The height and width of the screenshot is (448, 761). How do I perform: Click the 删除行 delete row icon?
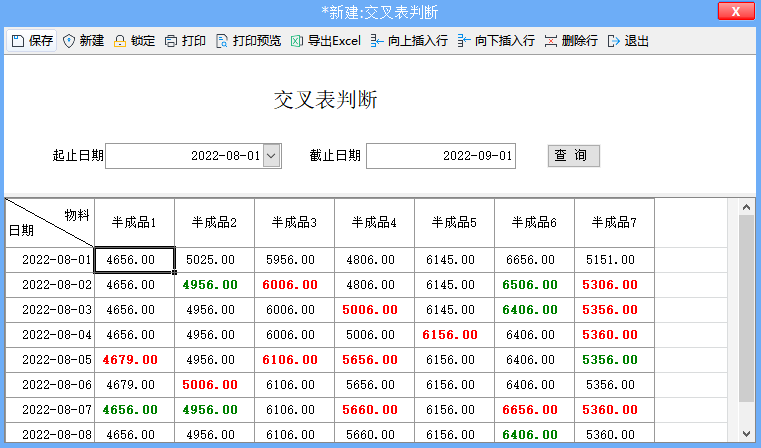[550, 41]
